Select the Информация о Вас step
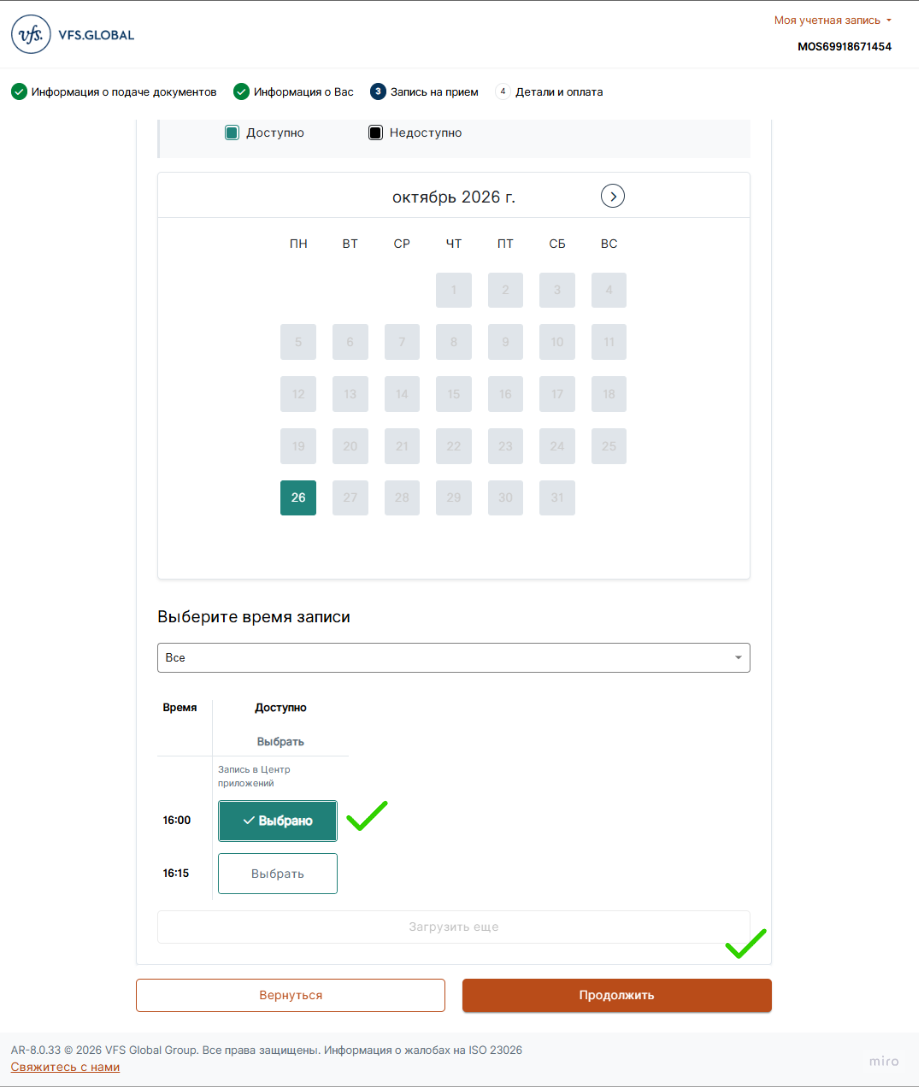919x1087 pixels. tap(293, 92)
